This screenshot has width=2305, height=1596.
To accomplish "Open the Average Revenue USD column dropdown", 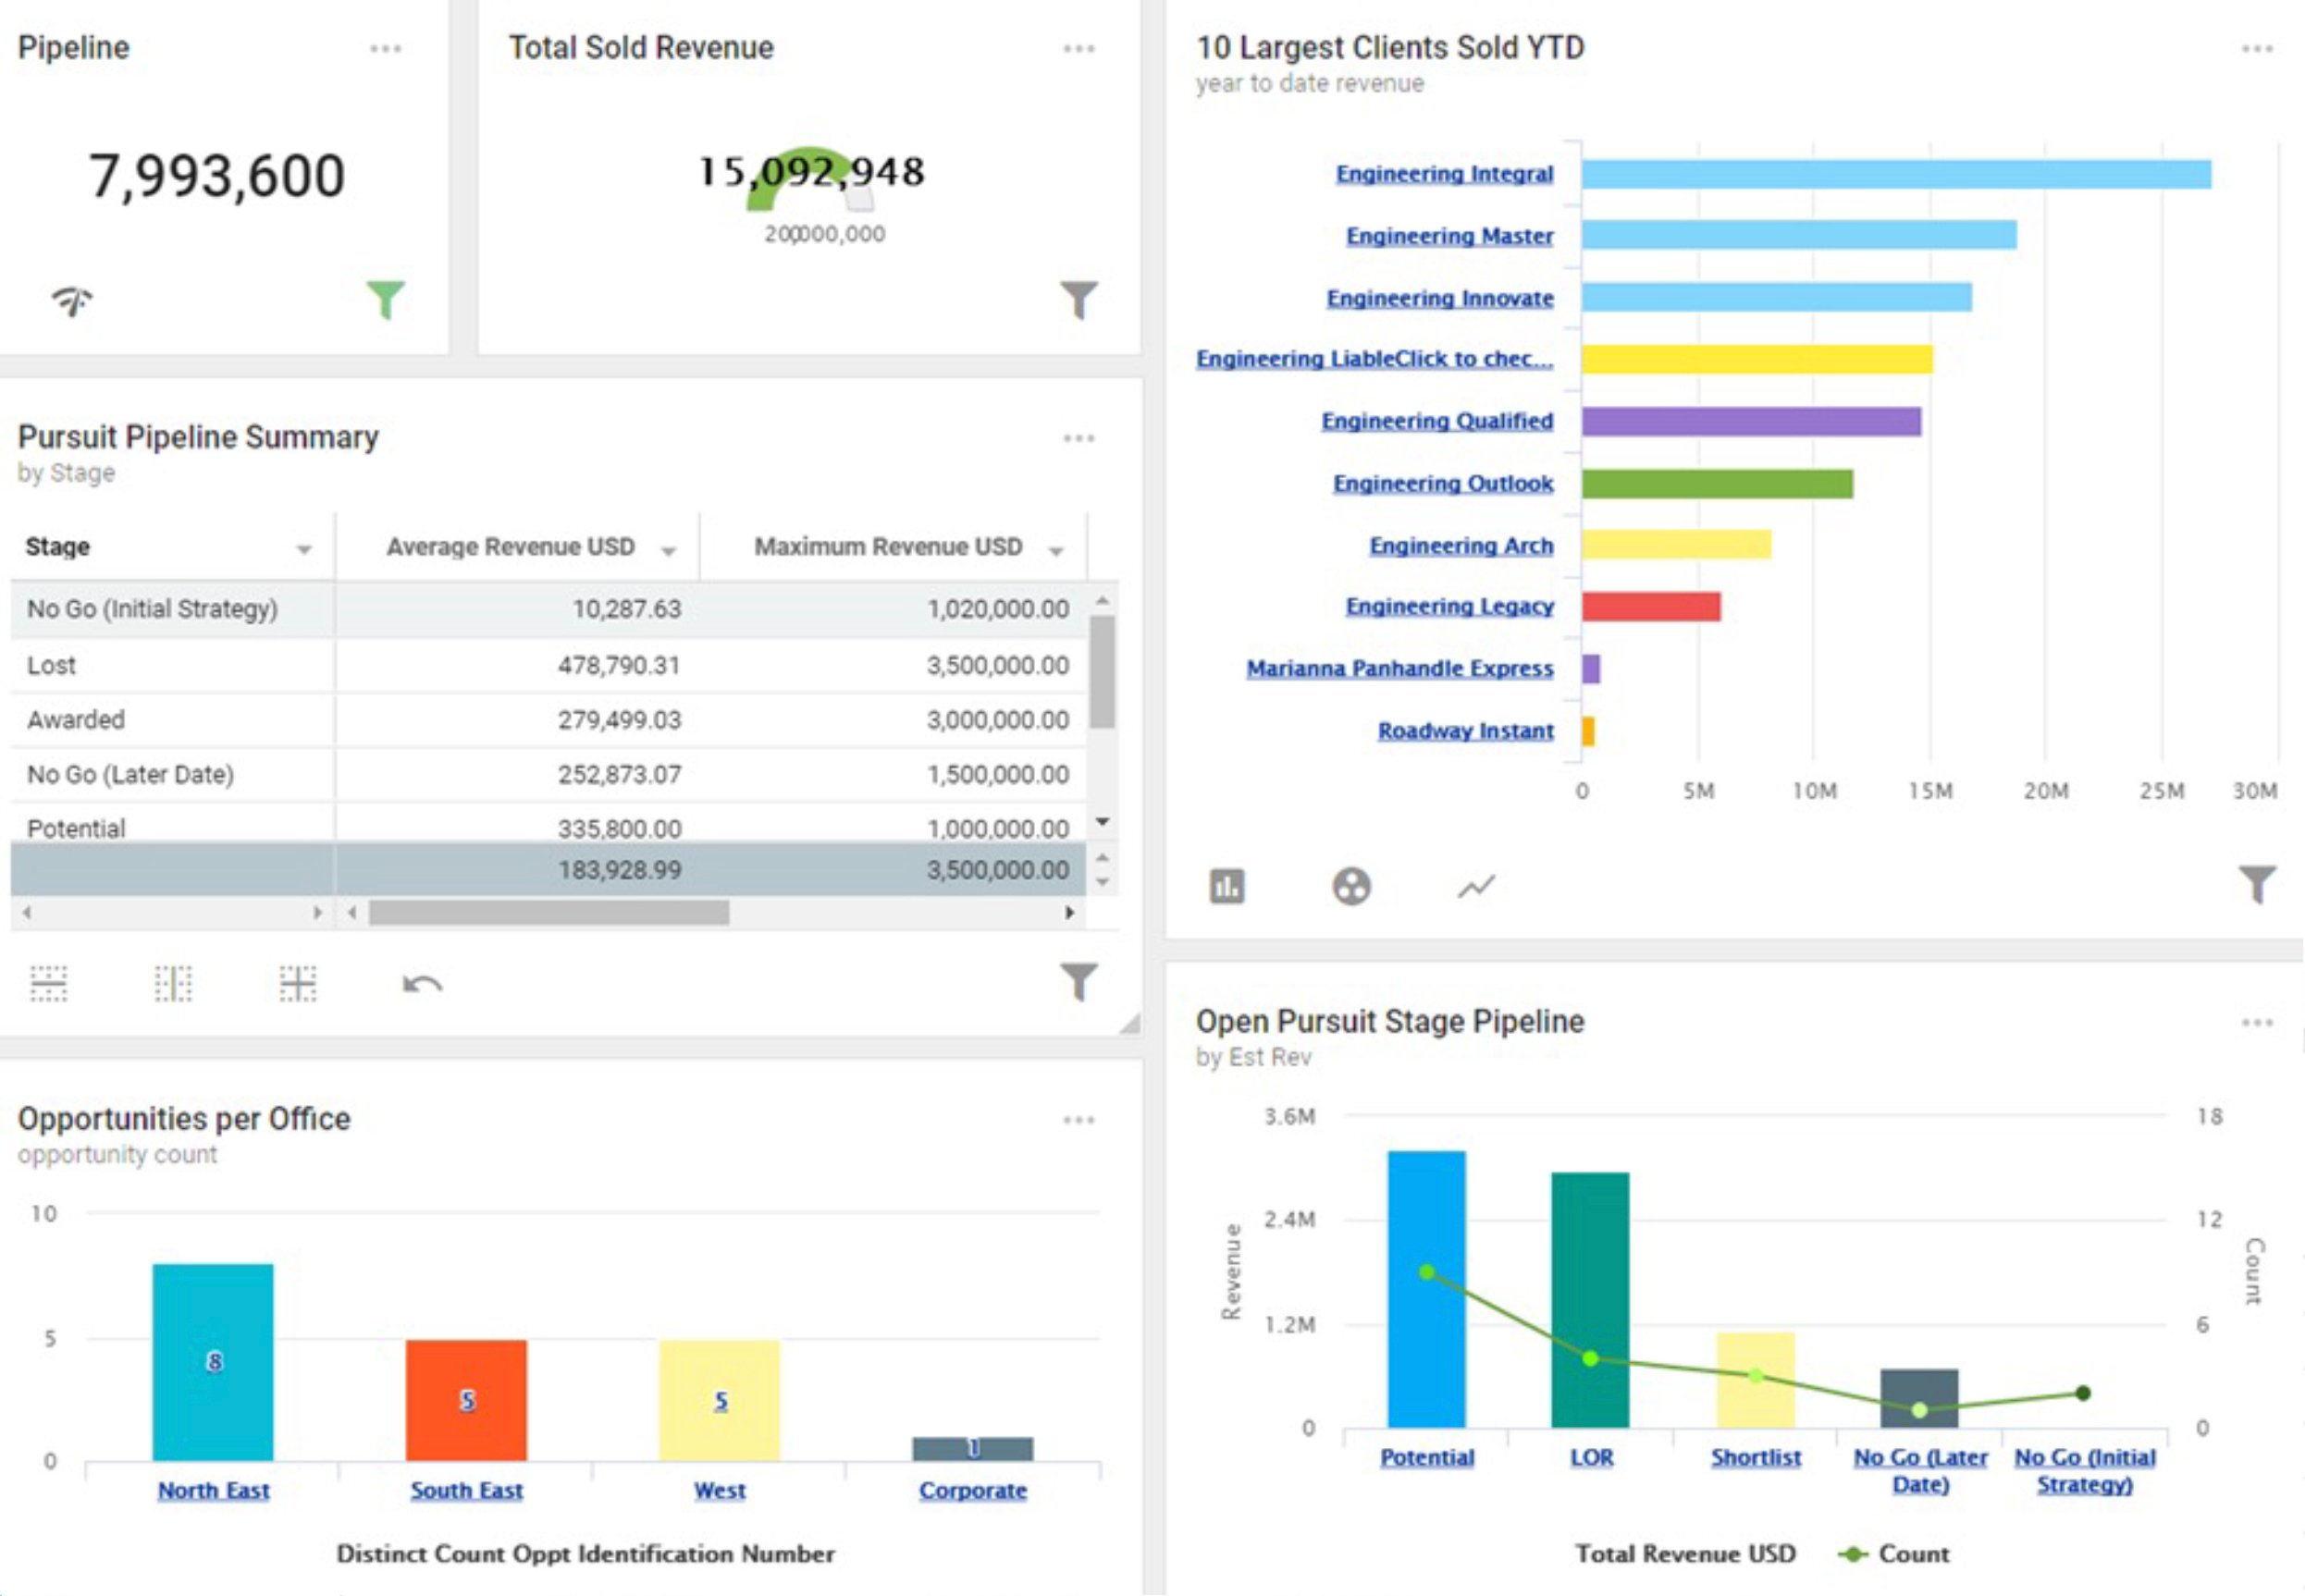I will (x=669, y=550).
